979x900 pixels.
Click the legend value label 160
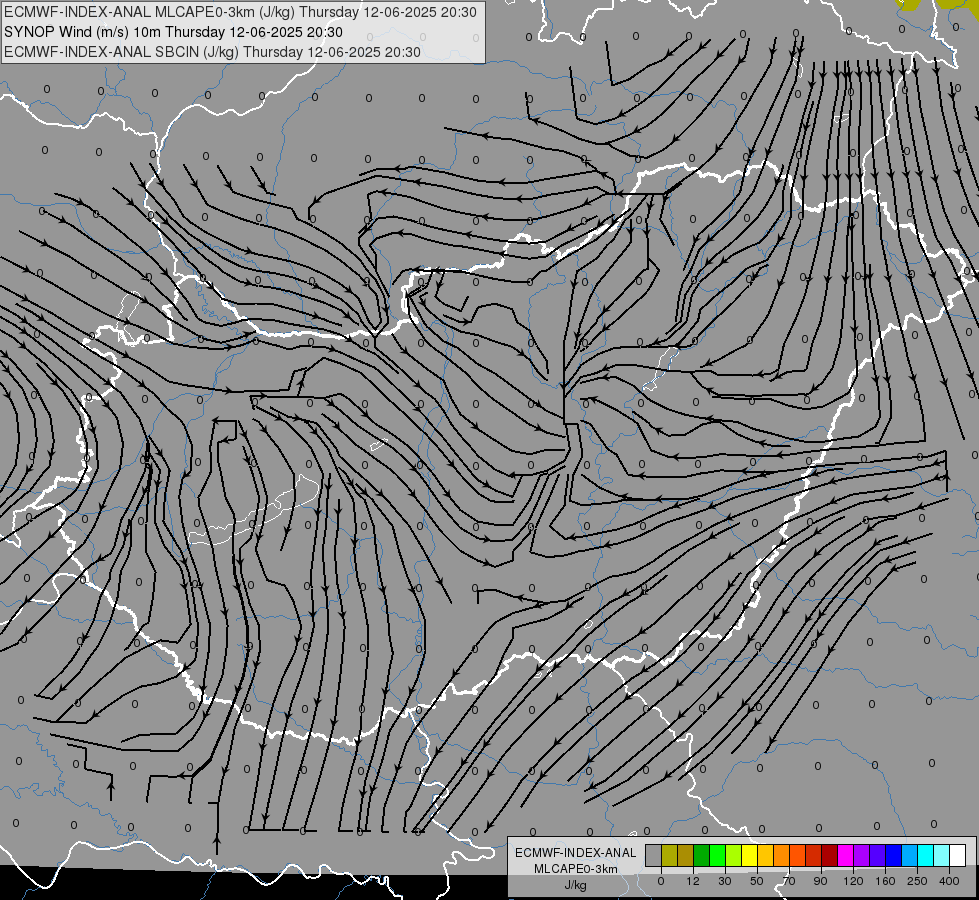click(x=885, y=881)
